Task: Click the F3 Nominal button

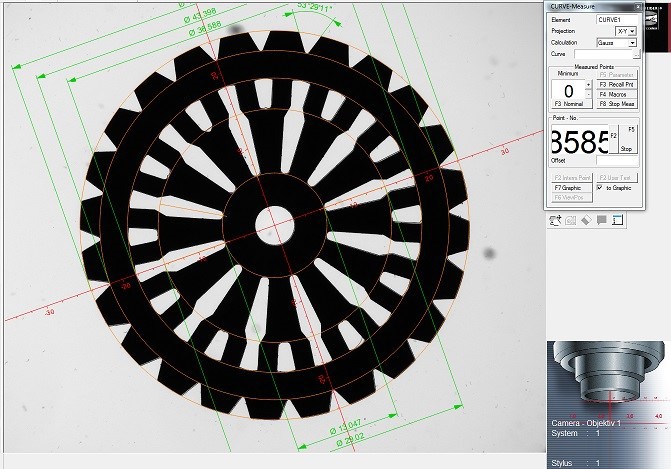Action: pyautogui.click(x=571, y=104)
